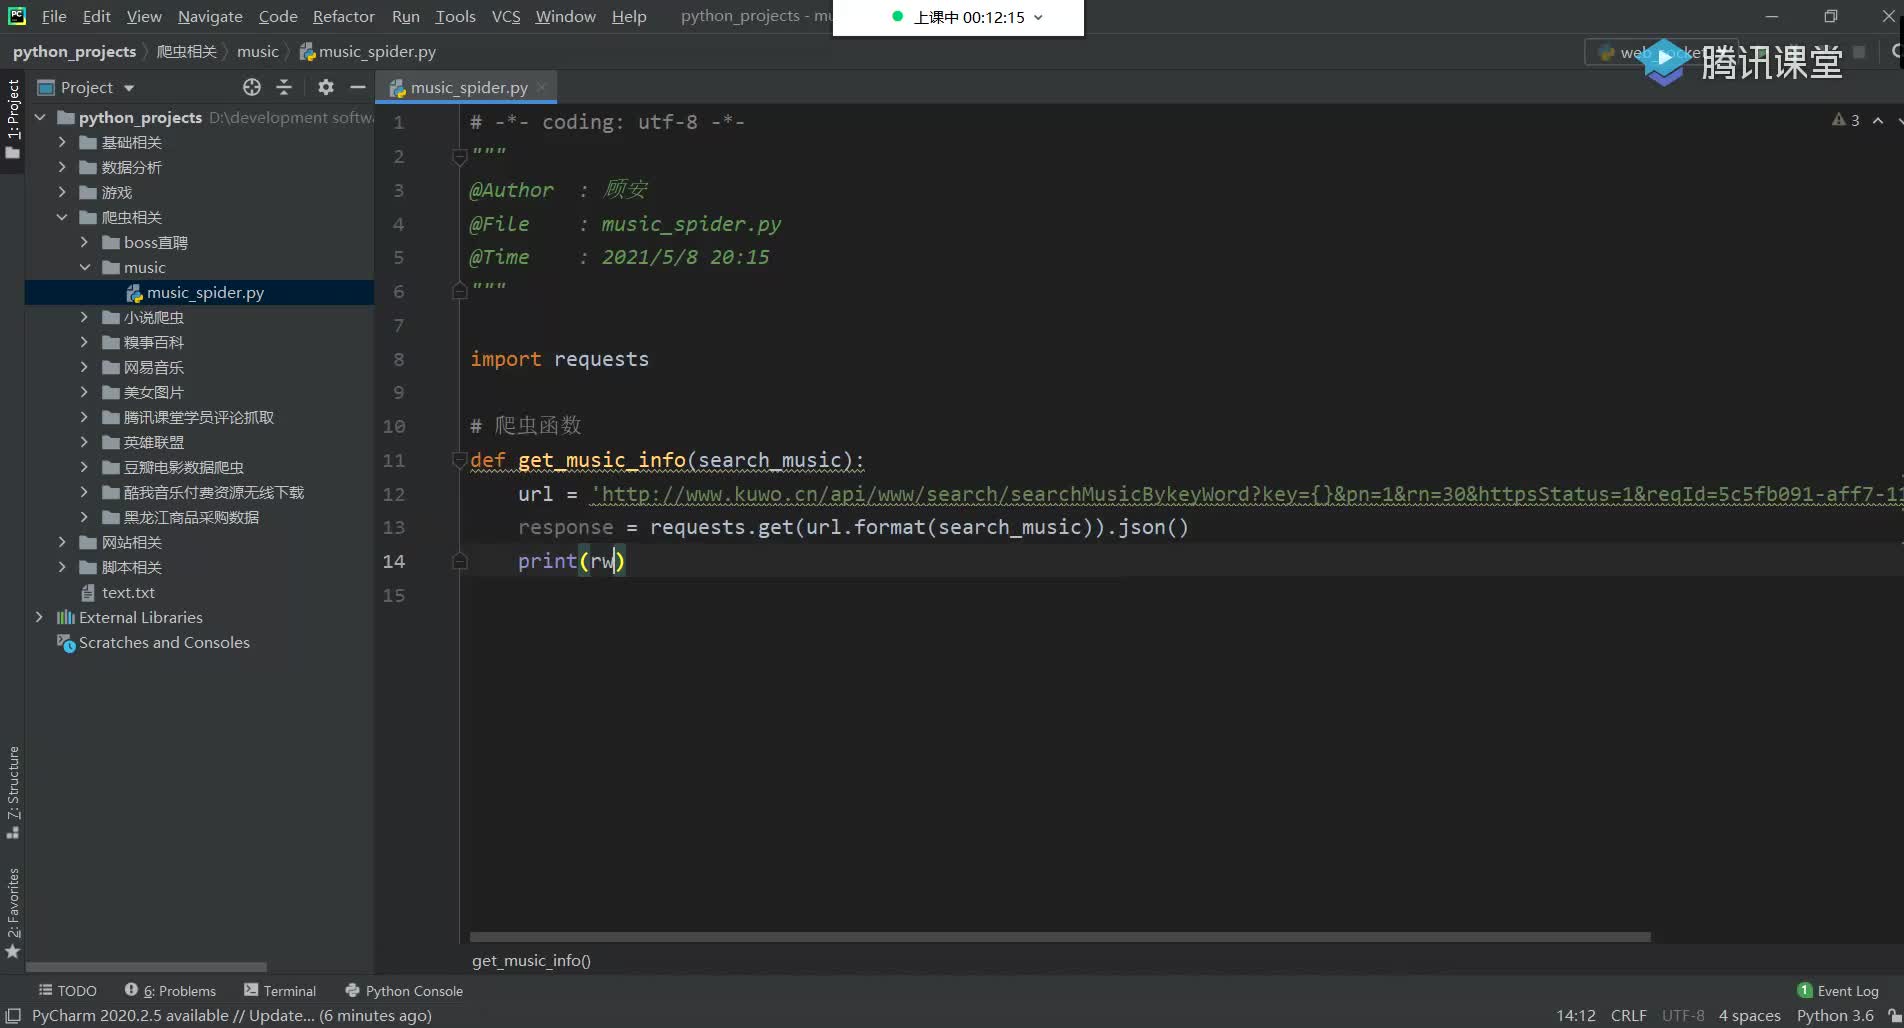This screenshot has width=1904, height=1028.
Task: Fold the docstring at line 2
Action: [459, 157]
